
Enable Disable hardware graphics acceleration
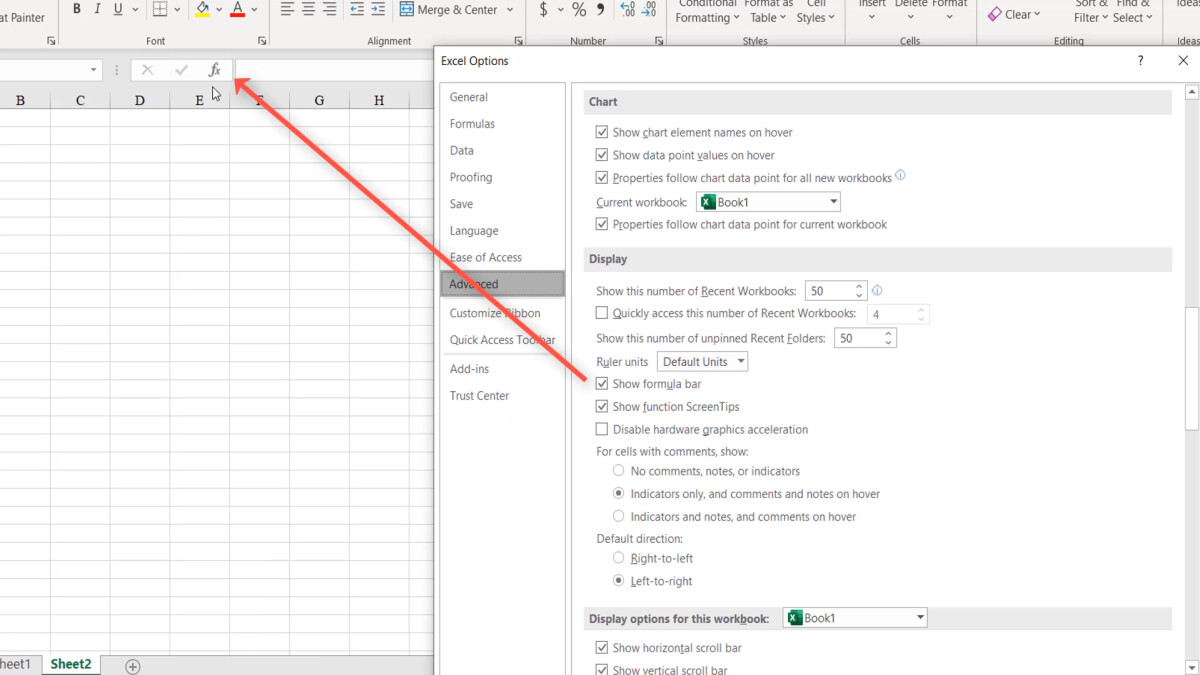point(602,429)
